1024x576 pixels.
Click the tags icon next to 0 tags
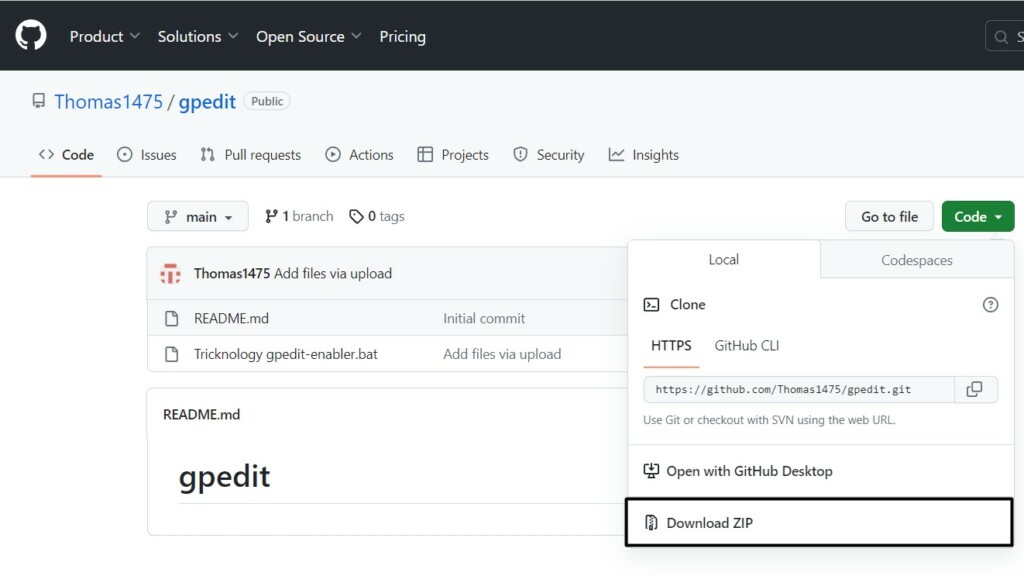coord(356,217)
